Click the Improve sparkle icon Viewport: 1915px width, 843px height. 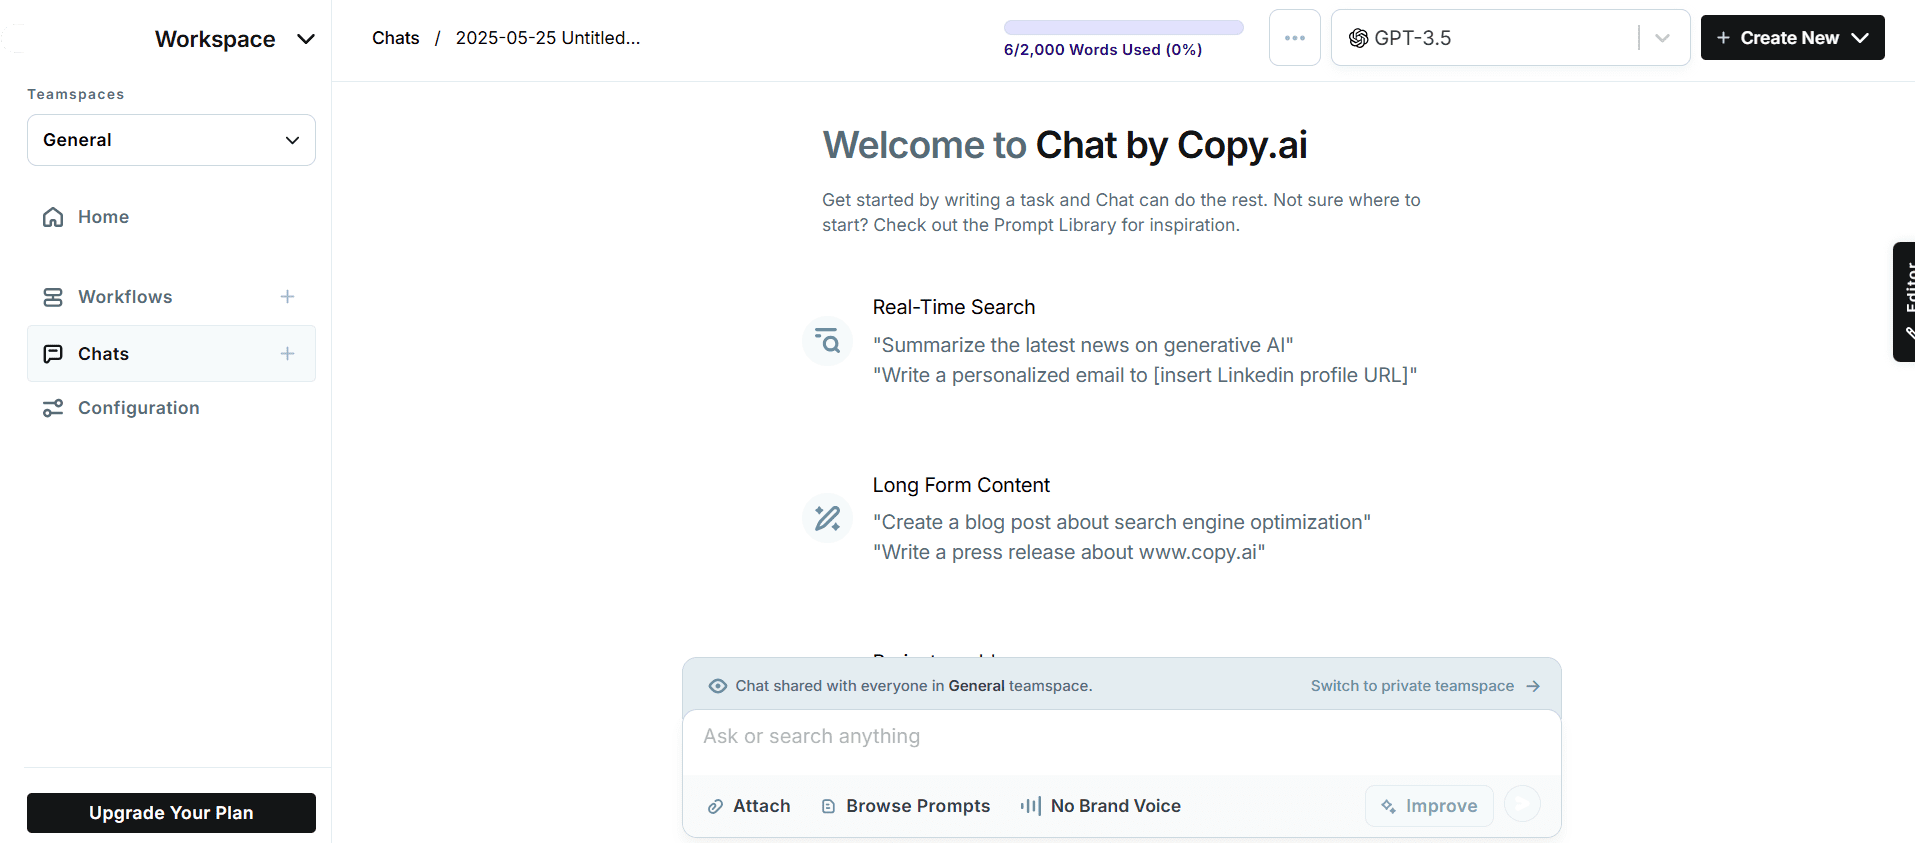1390,806
